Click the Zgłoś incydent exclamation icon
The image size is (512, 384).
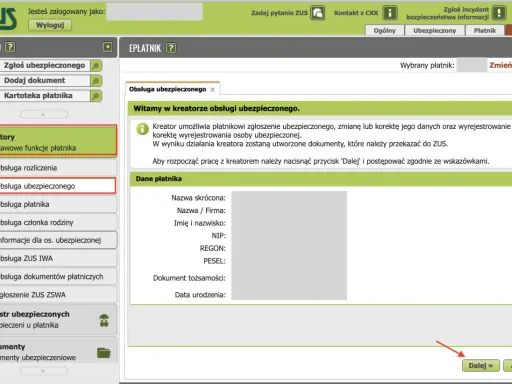499,13
